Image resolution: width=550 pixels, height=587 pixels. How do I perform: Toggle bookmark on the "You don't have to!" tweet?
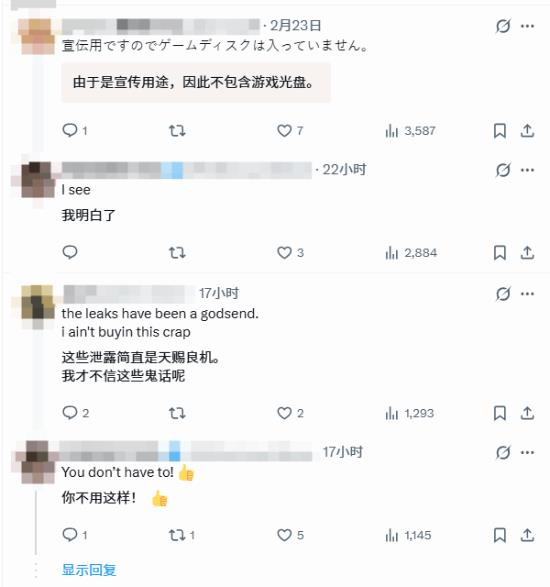[499, 535]
